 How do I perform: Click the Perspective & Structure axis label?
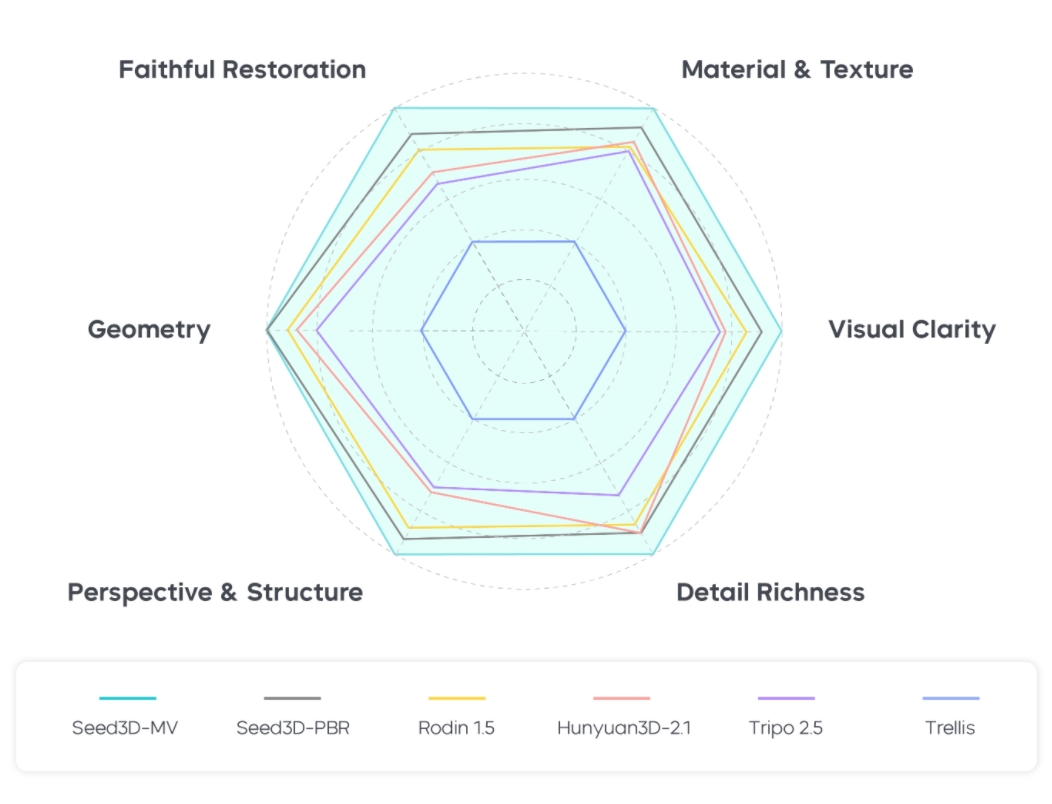click(x=215, y=592)
